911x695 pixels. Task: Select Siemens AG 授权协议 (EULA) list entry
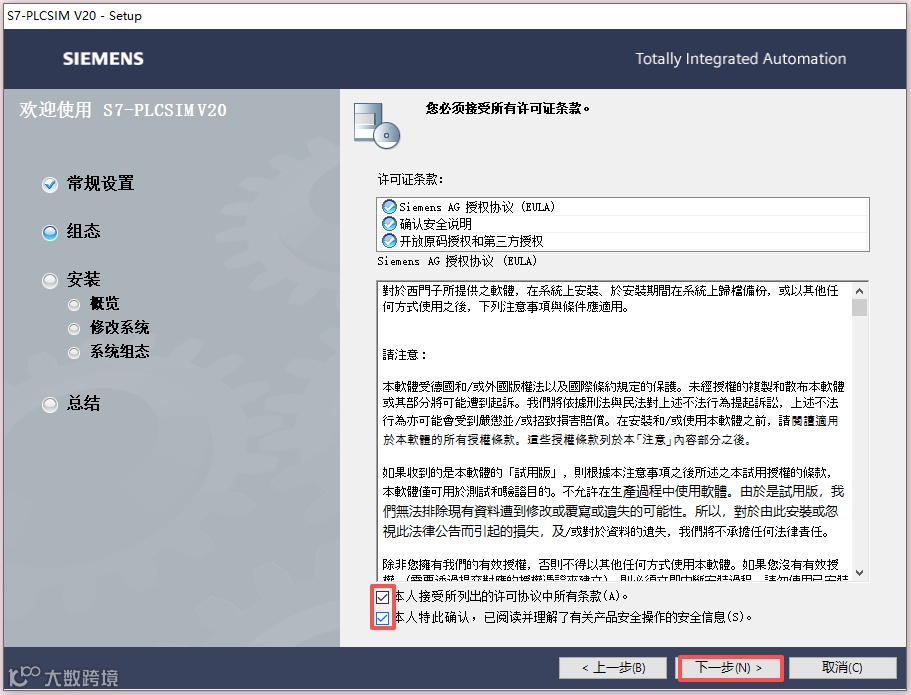(623, 207)
